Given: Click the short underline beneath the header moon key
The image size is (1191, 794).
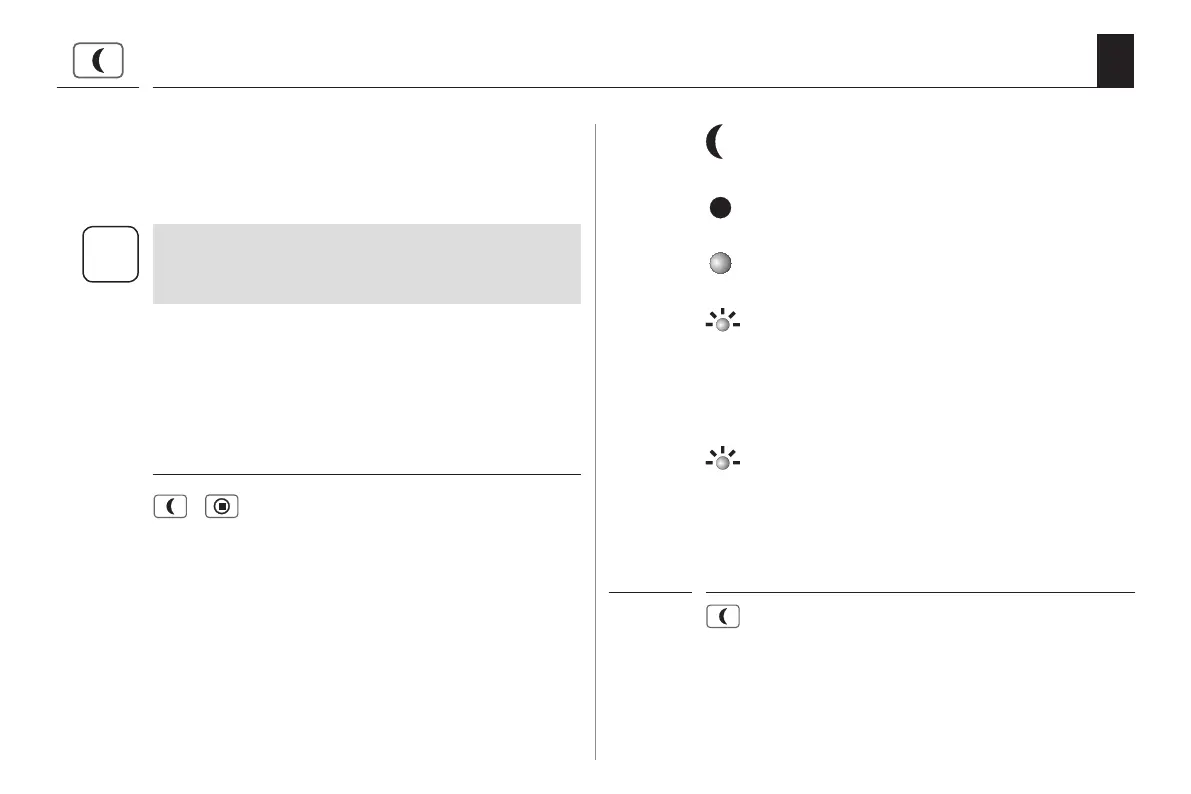Looking at the screenshot, I should (98, 87).
